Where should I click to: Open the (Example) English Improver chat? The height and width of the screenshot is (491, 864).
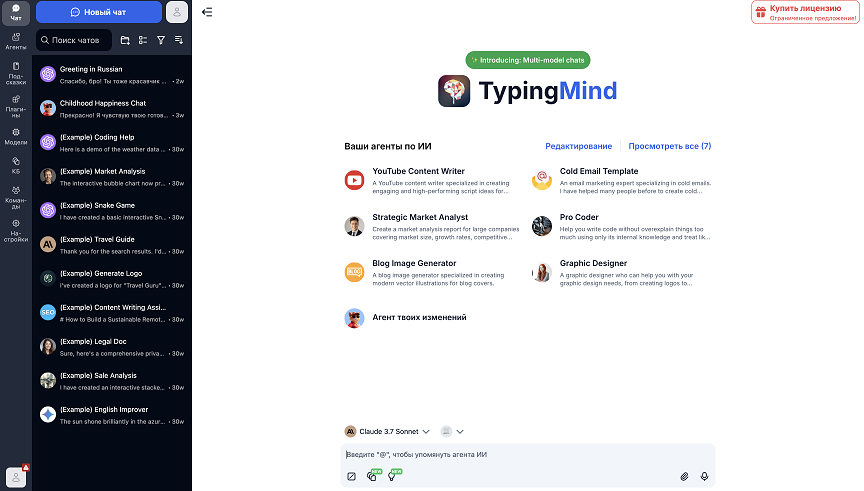(x=112, y=415)
